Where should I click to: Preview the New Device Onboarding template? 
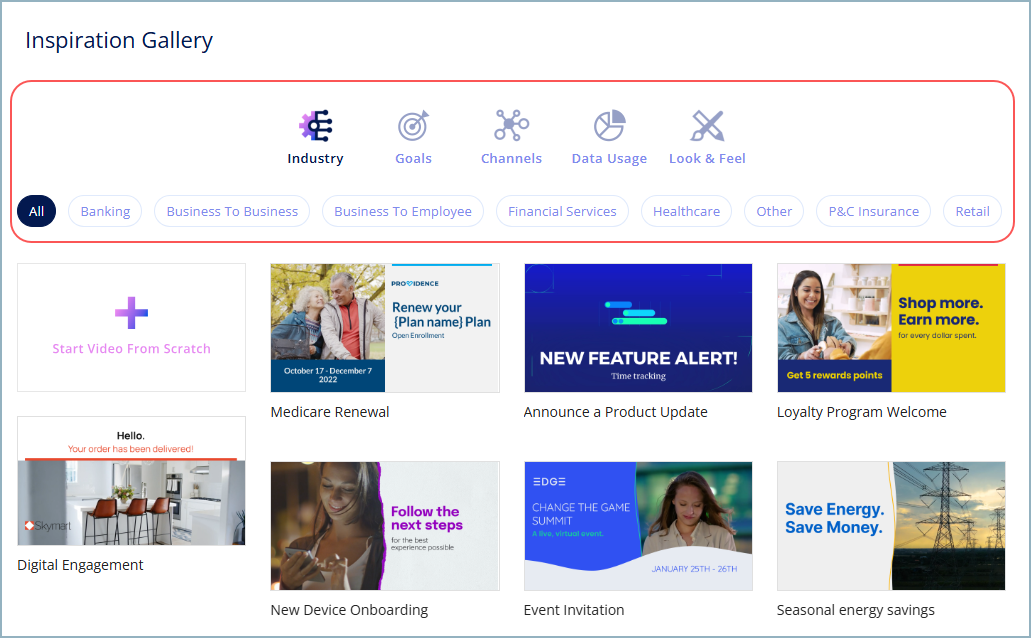[x=384, y=526]
